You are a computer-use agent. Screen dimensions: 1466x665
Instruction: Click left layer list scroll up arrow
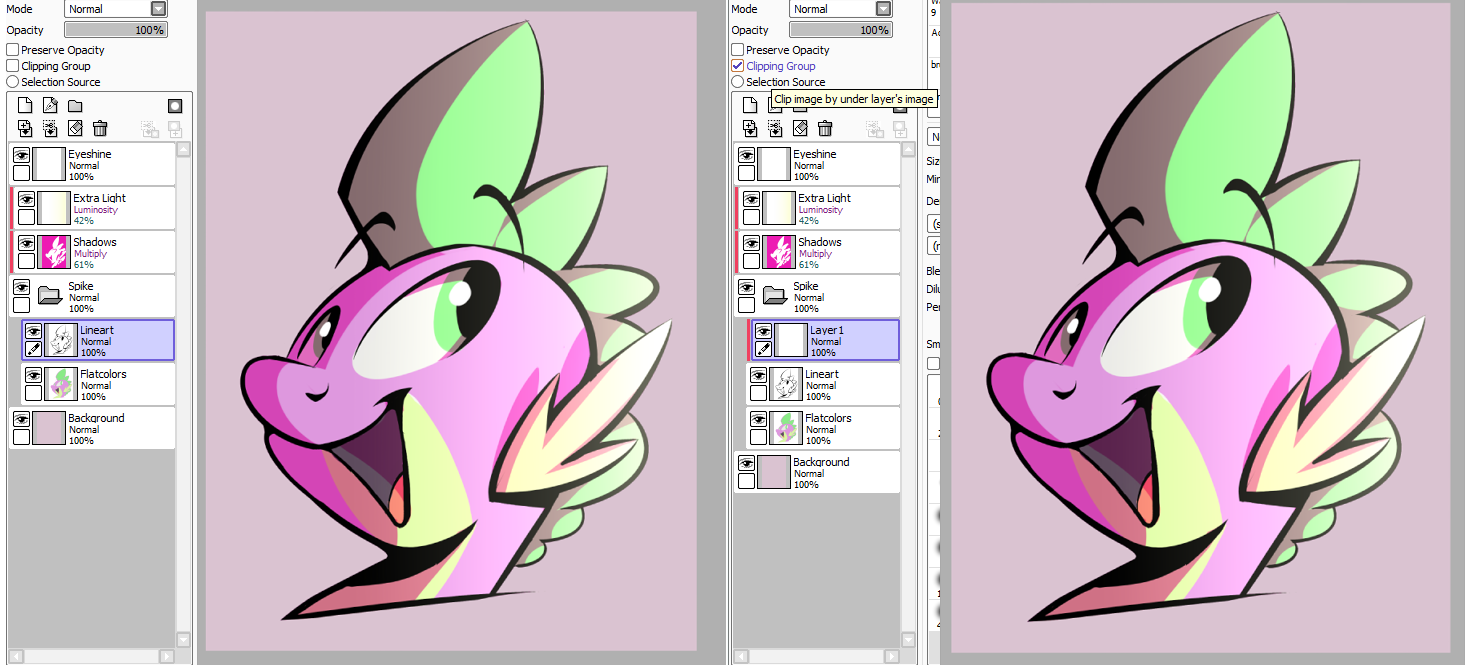point(183,150)
